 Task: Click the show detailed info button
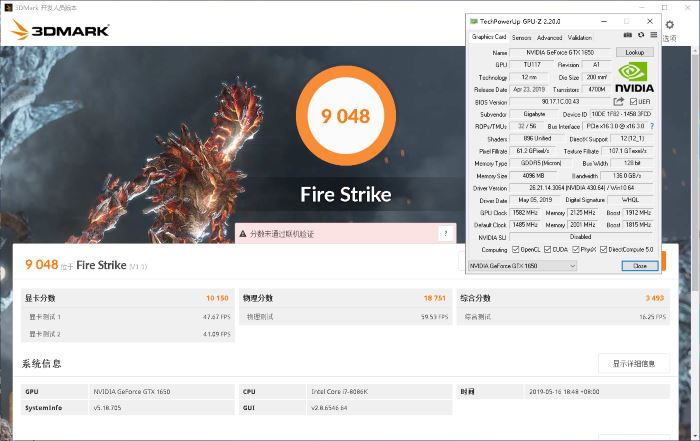[634, 363]
